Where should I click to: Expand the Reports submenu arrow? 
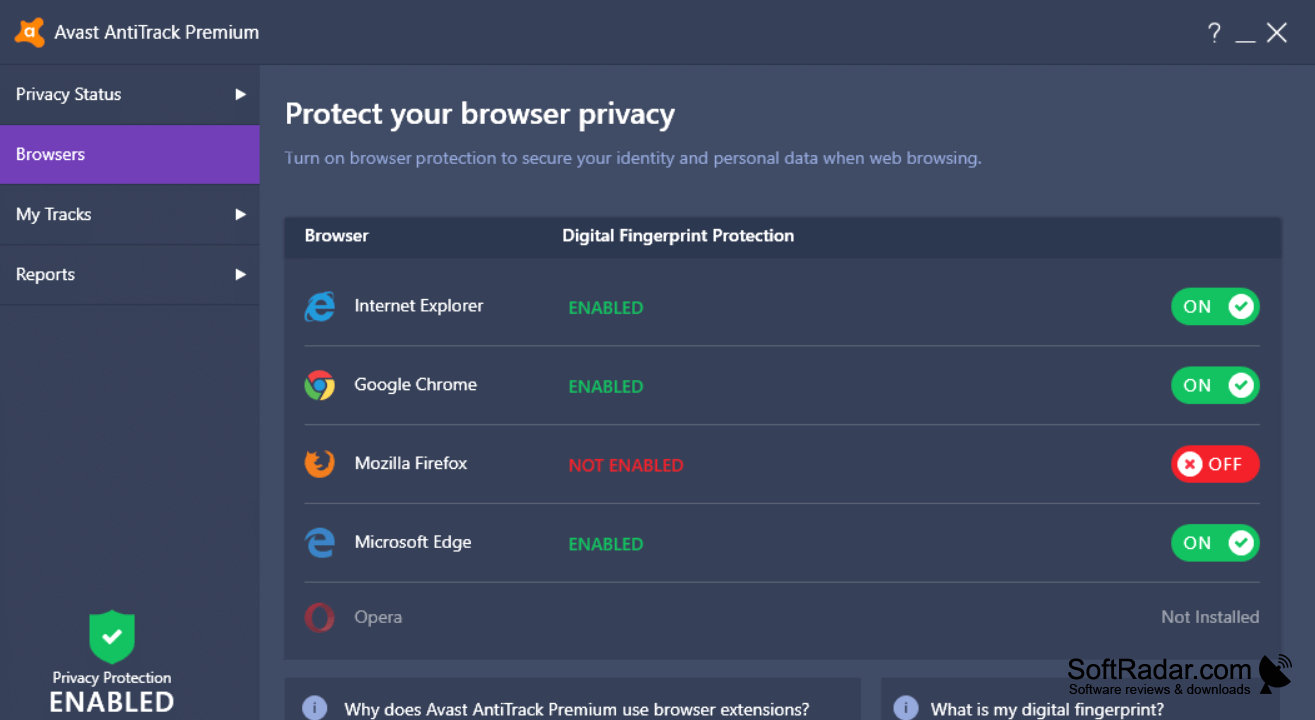click(240, 274)
